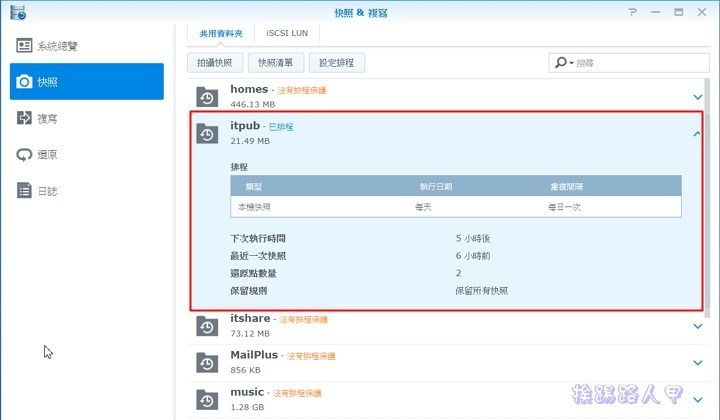Viewport: 720px width, 420px height.
Task: Click the 21.49 MB size text
Action: tap(250, 141)
